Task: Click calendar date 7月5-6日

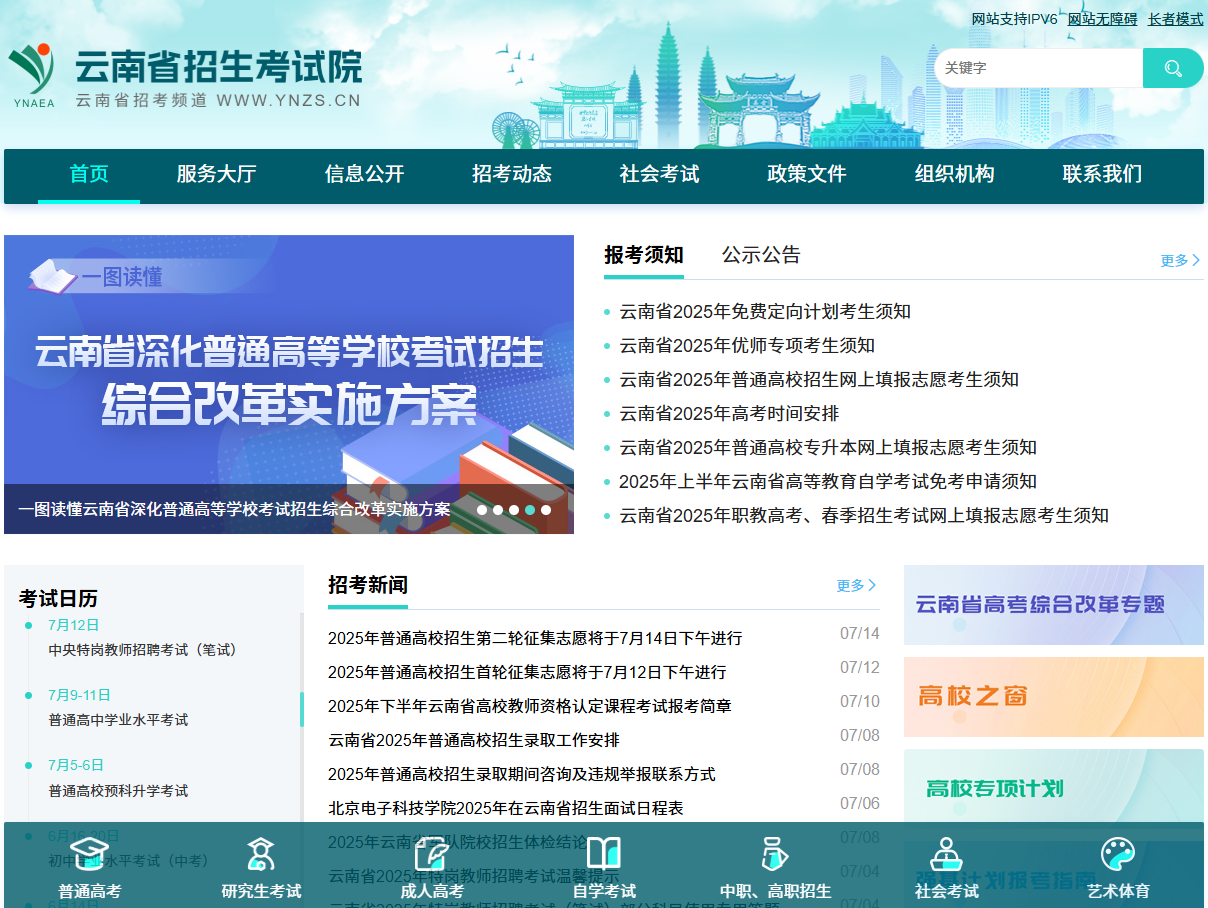Action: click(x=76, y=765)
